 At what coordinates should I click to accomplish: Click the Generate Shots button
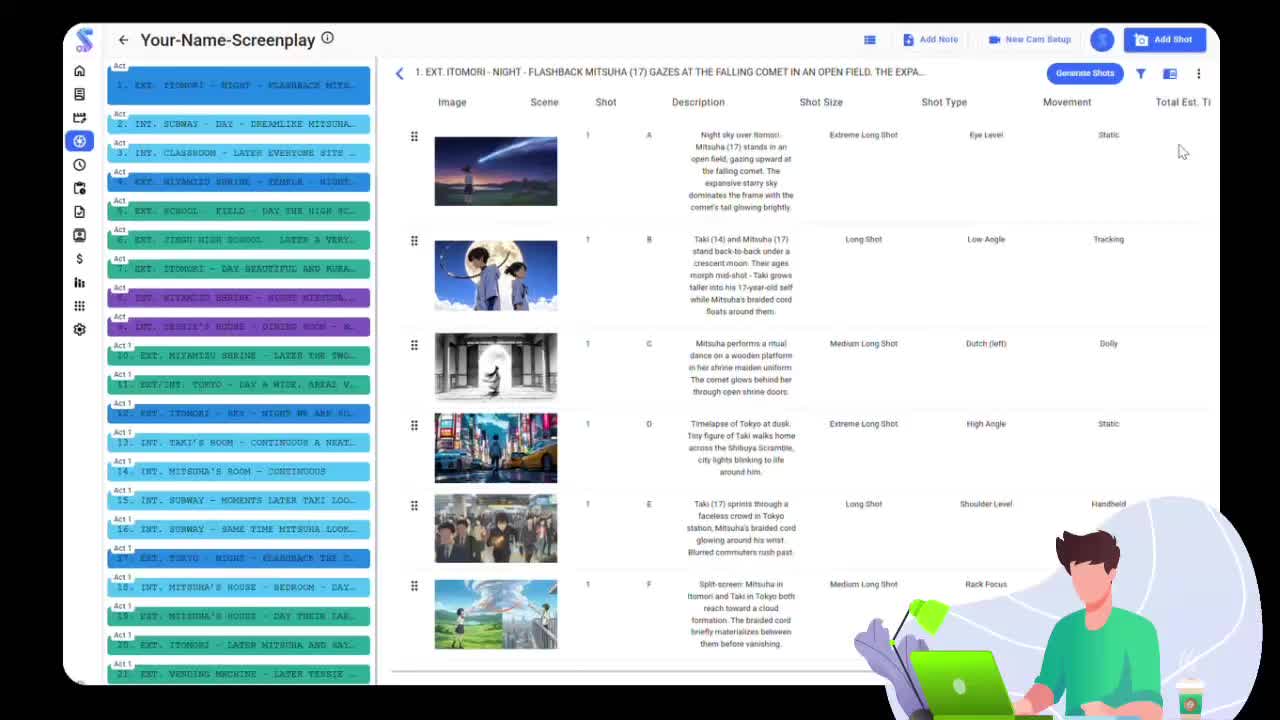click(1085, 73)
